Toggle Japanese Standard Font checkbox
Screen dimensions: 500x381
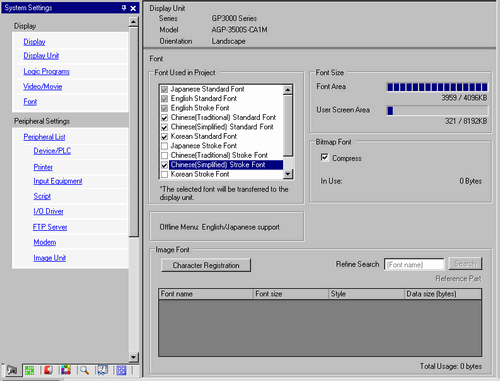tap(164, 89)
